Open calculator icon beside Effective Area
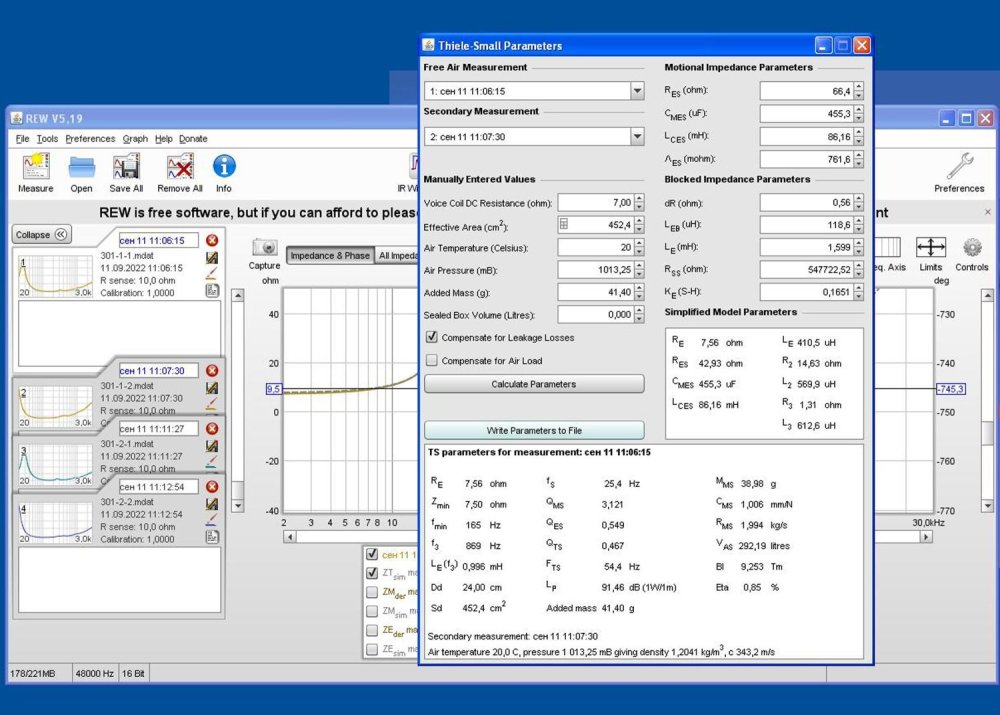The width and height of the screenshot is (1000, 715). click(x=564, y=225)
